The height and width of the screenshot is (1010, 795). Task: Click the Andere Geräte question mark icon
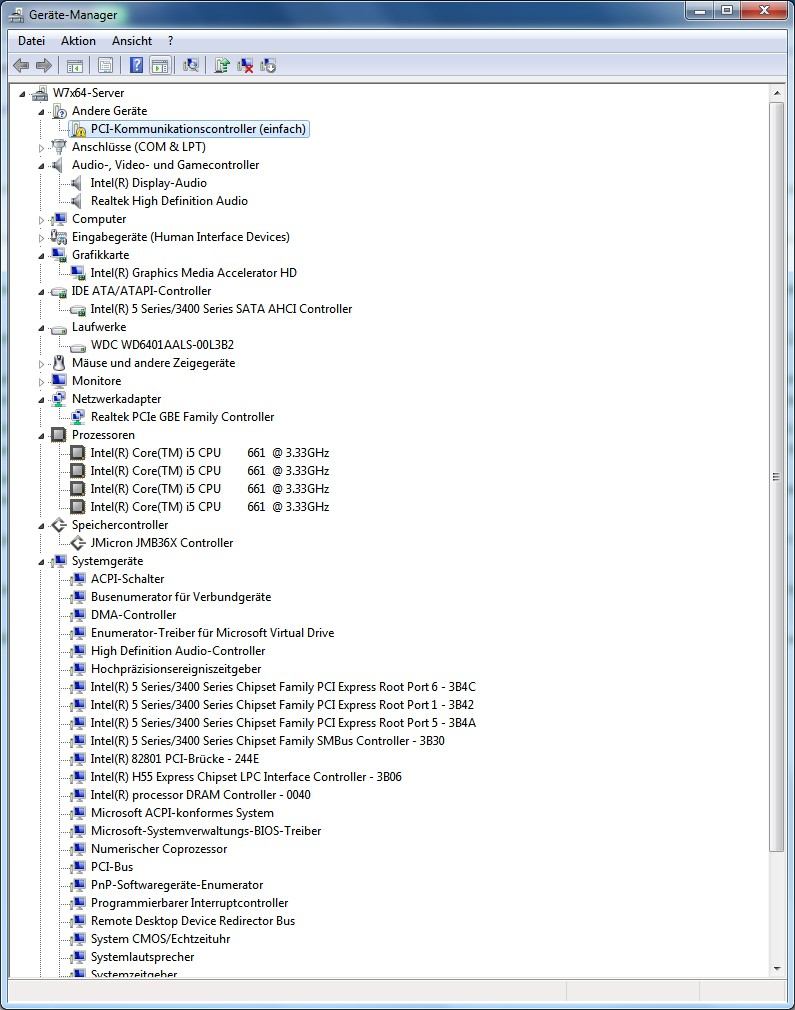pyautogui.click(x=59, y=111)
